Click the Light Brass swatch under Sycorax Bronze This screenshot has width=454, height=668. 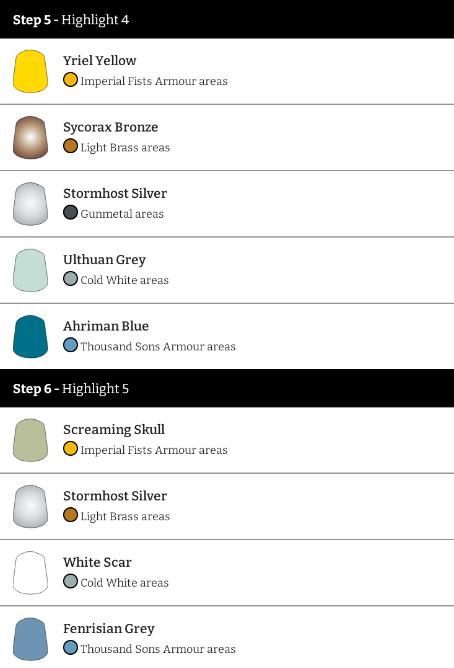tap(70, 146)
